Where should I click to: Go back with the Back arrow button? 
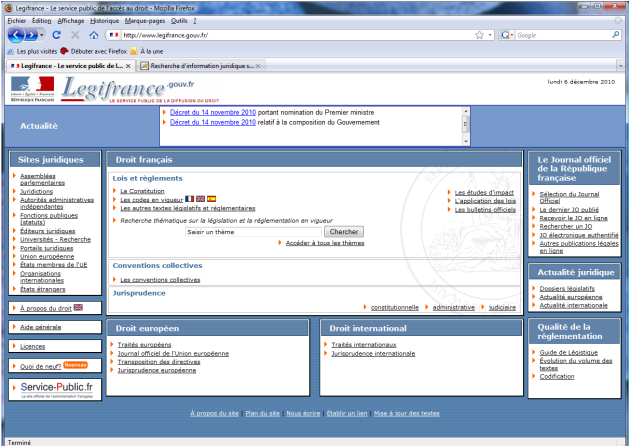pyautogui.click(x=16, y=35)
